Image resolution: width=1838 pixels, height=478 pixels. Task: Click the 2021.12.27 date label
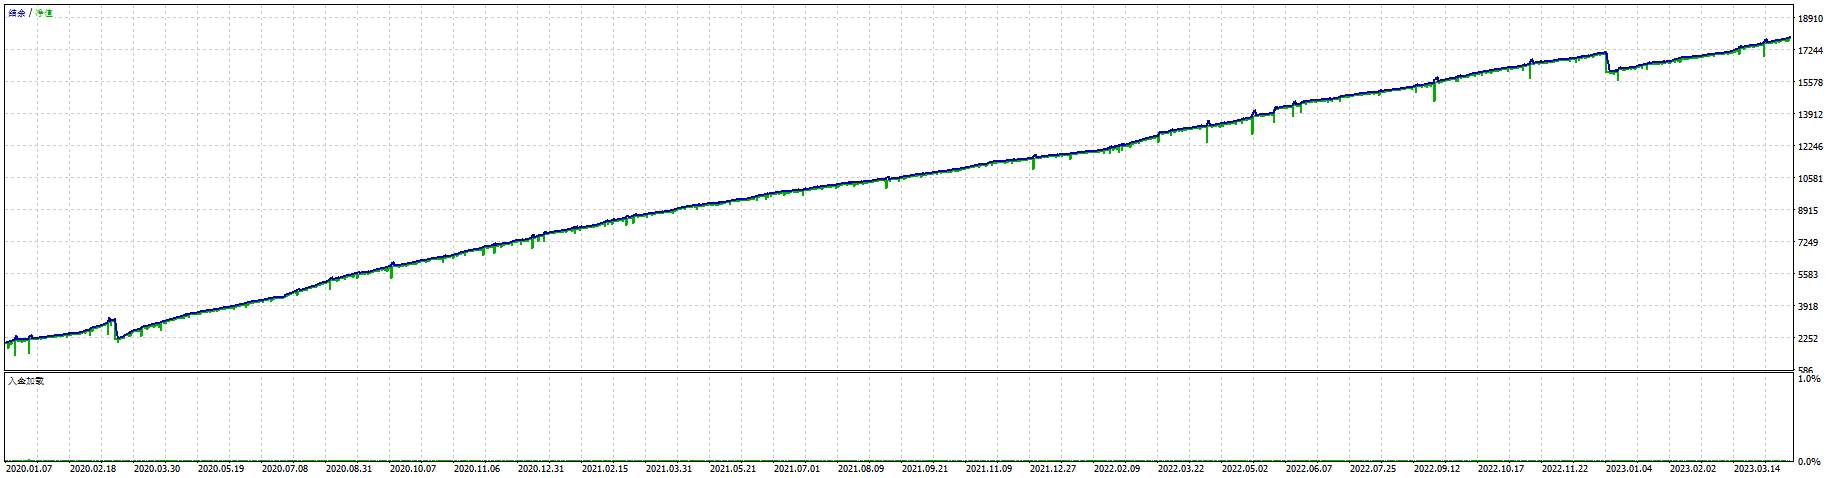tap(1053, 468)
